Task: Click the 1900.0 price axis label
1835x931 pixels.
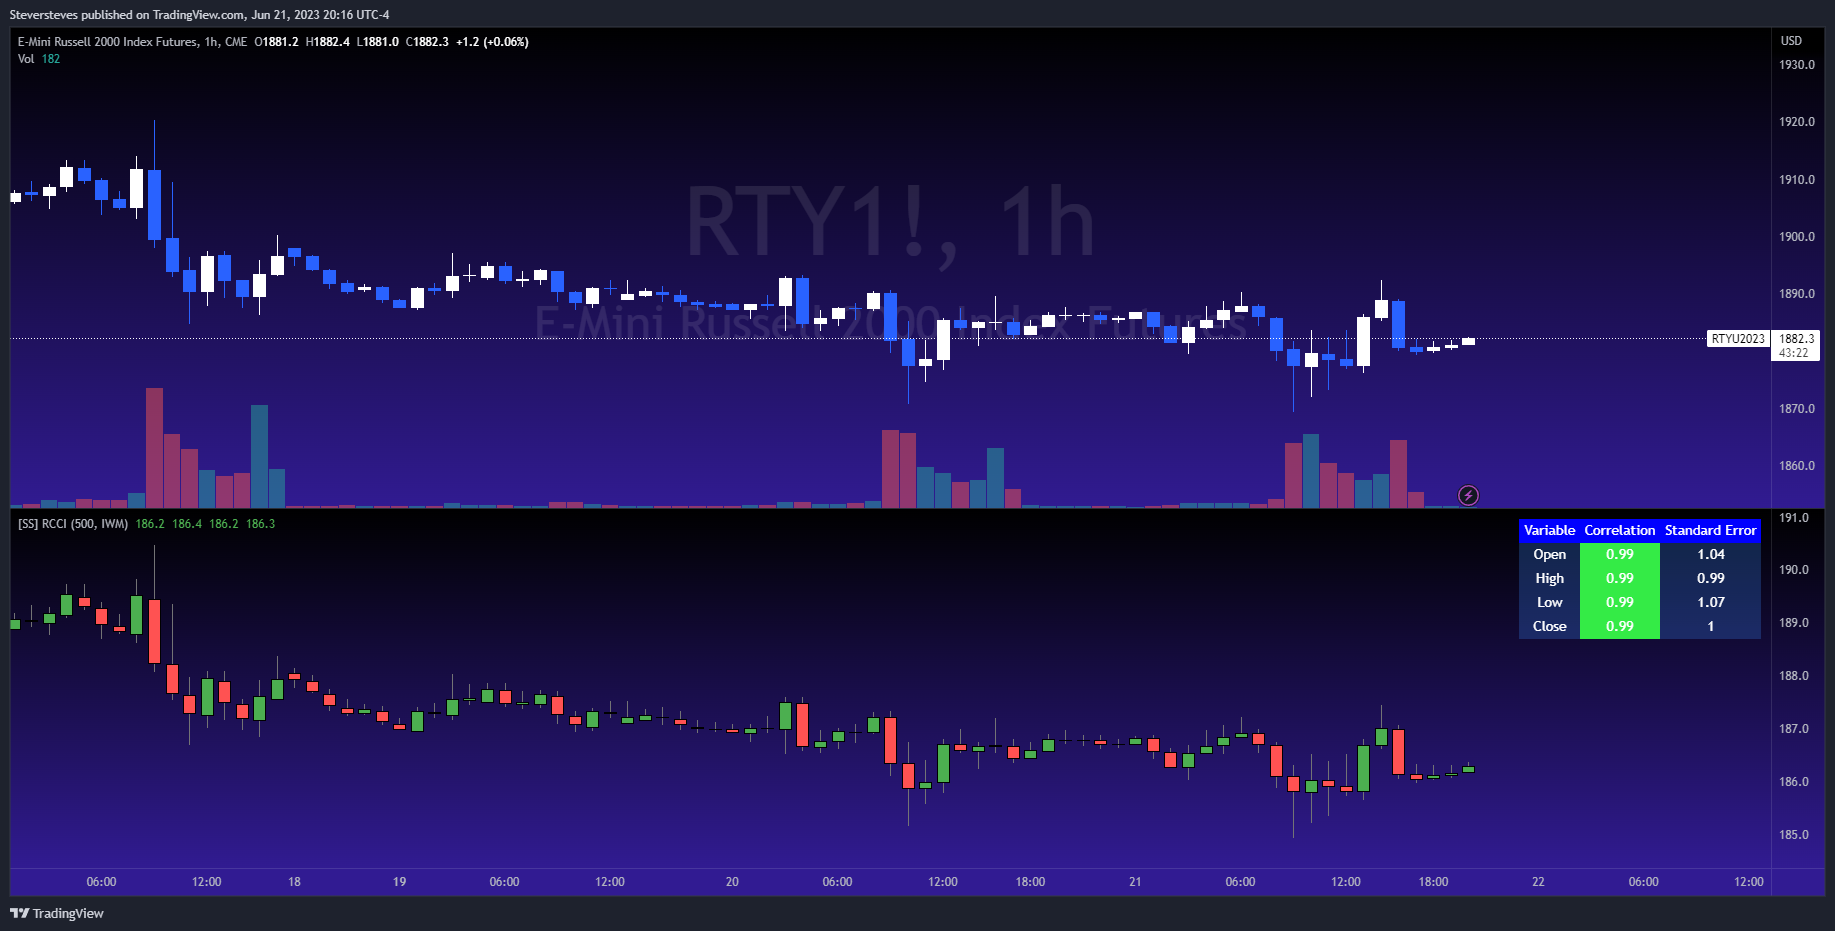Action: pyautogui.click(x=1796, y=237)
